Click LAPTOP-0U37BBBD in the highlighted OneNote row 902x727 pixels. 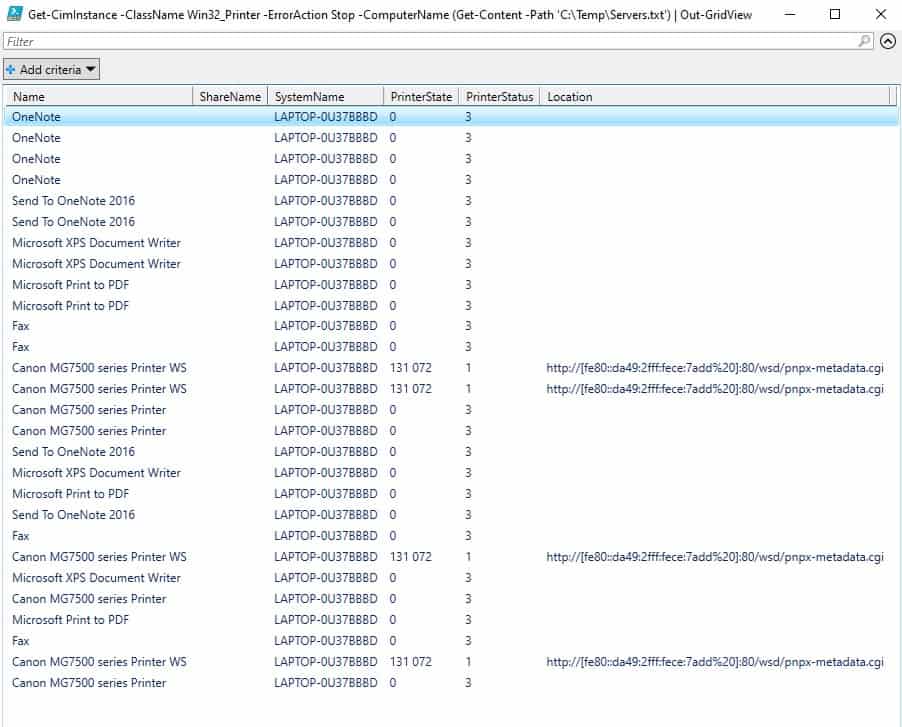click(326, 117)
